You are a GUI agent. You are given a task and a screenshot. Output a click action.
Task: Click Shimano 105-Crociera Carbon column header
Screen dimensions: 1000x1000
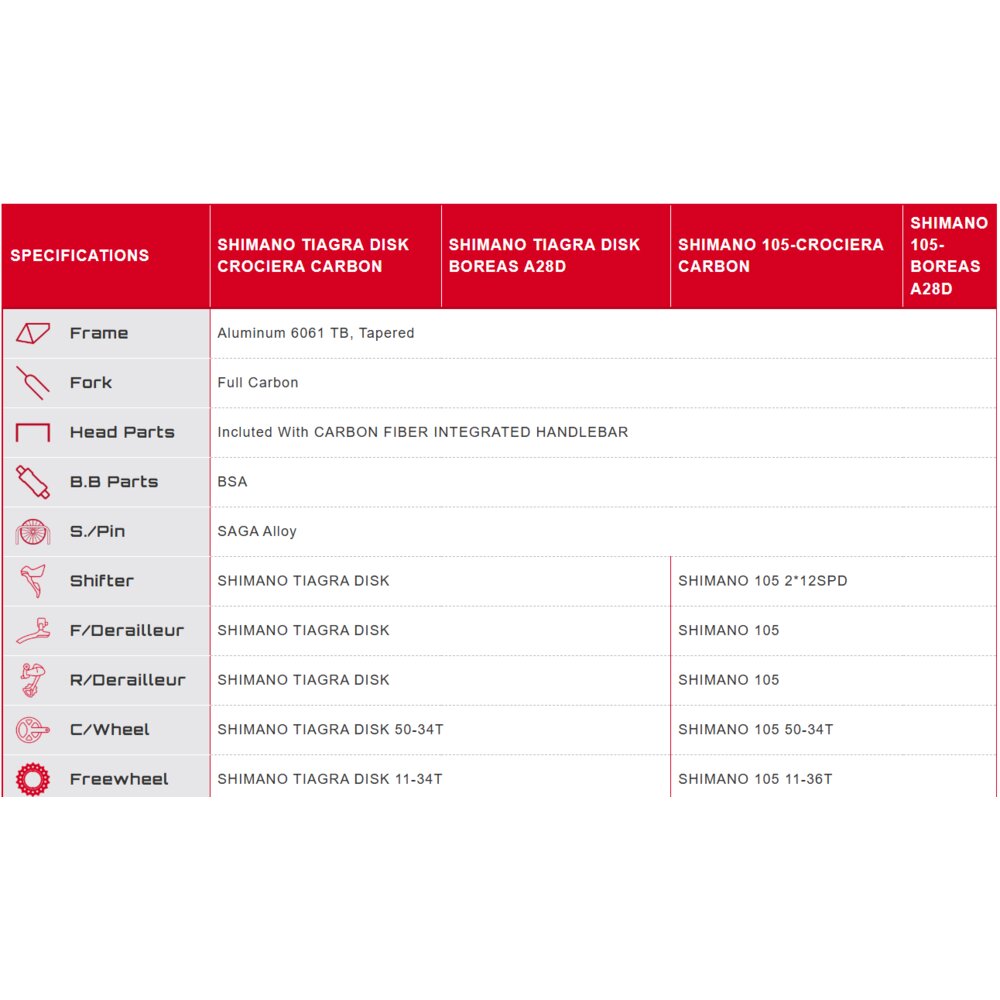coord(780,255)
